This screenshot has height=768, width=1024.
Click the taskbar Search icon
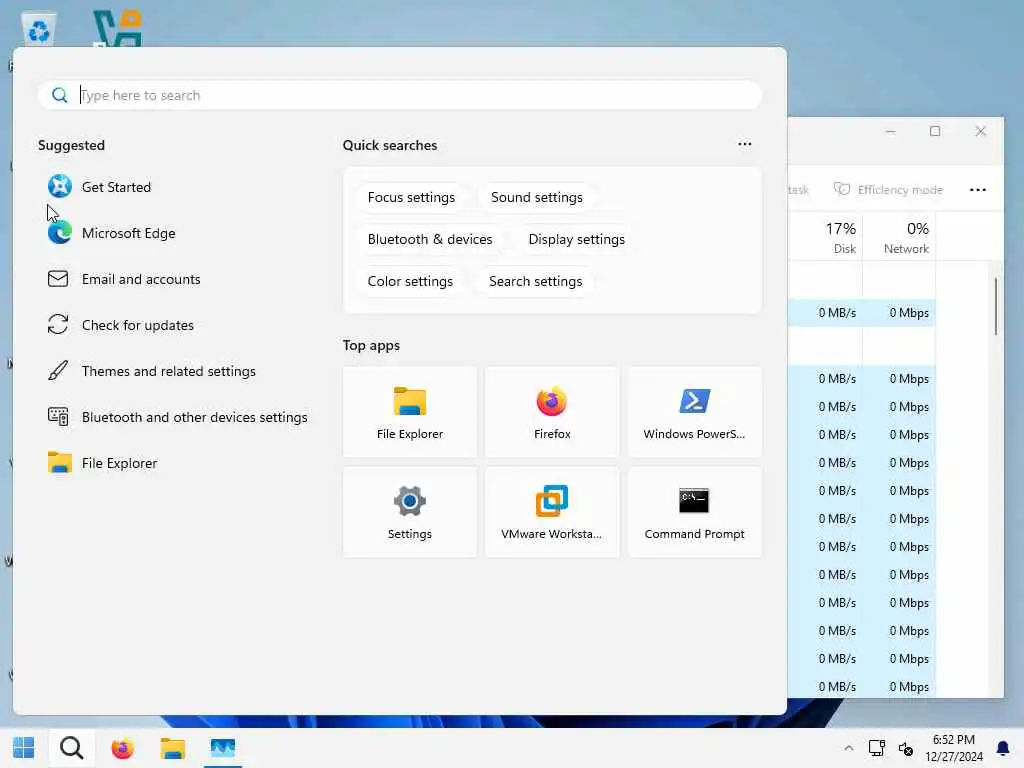[71, 748]
